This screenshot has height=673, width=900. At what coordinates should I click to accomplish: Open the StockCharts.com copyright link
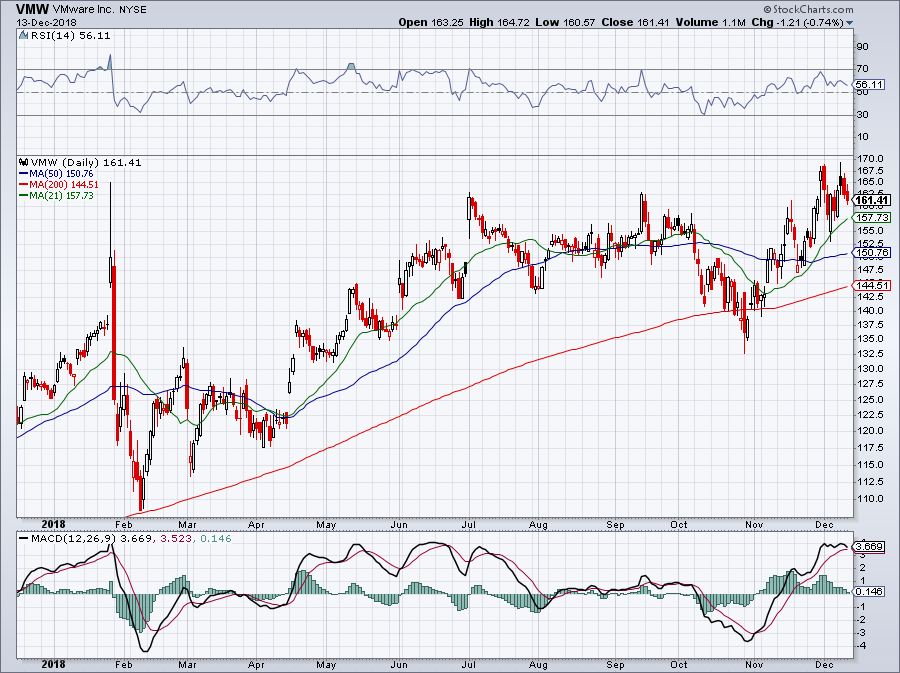pyautogui.click(x=808, y=9)
